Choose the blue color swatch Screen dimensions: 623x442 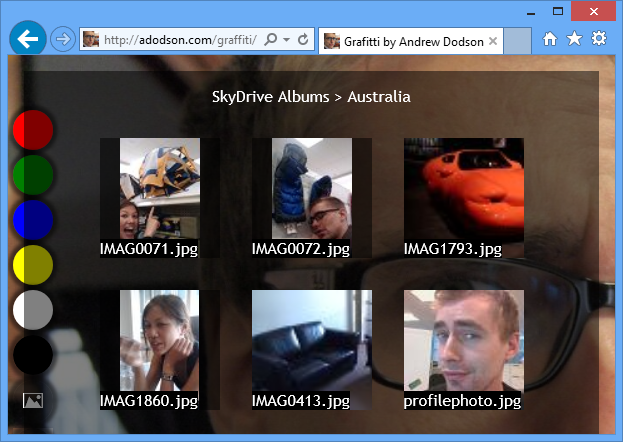[x=33, y=220]
